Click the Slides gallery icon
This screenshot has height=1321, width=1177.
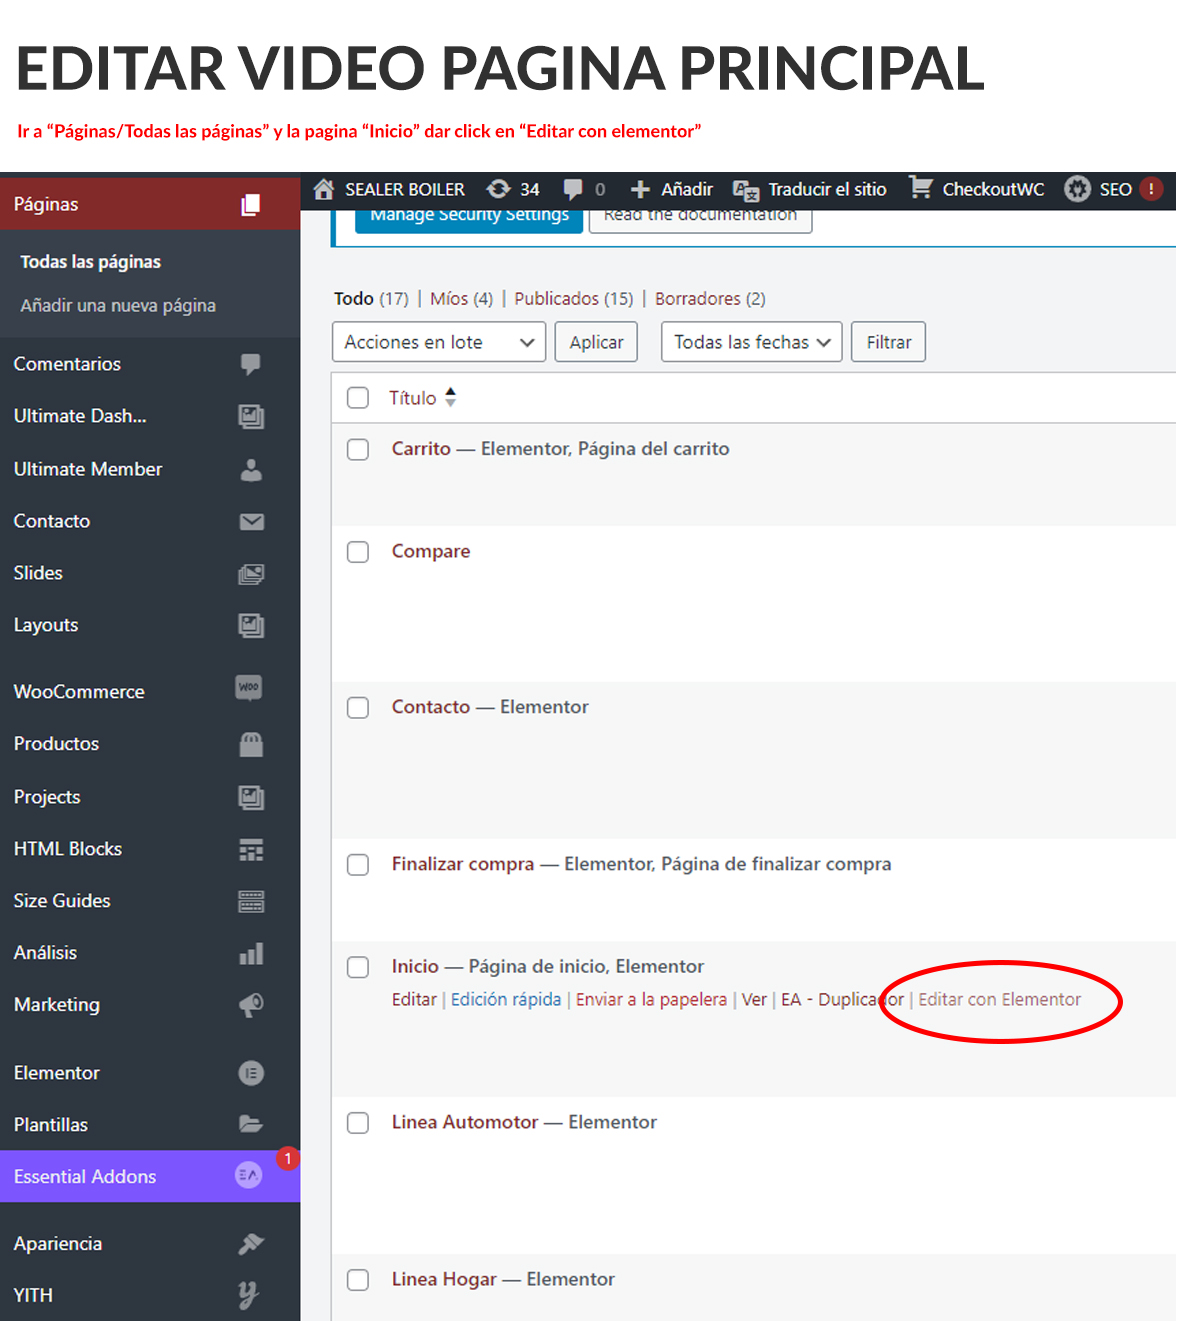[x=251, y=573]
